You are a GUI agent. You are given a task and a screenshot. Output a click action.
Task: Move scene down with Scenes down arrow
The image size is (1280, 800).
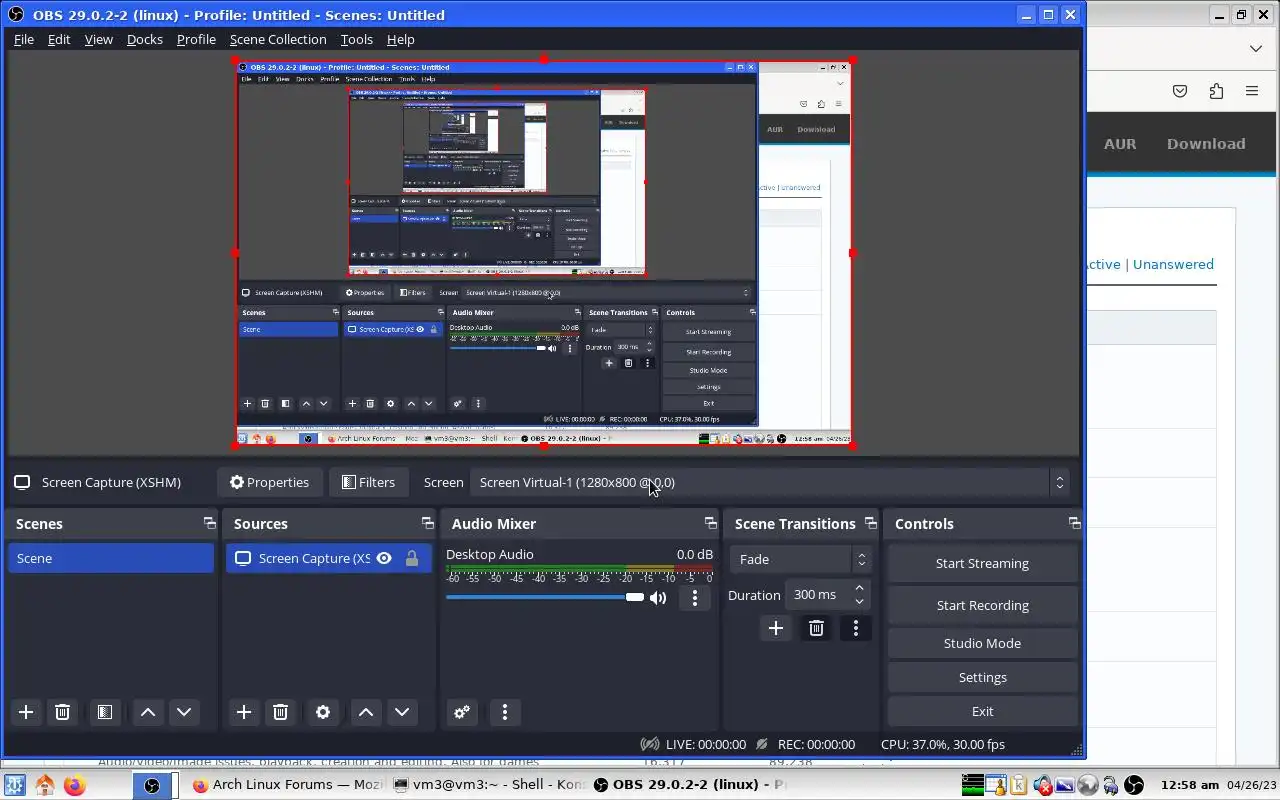(183, 712)
